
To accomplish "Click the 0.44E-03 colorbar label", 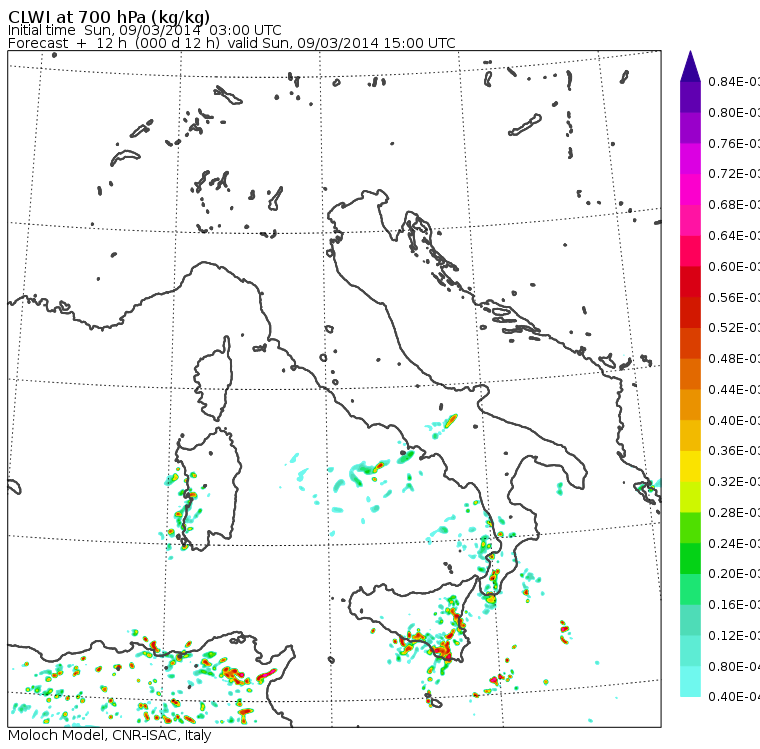I will click(734, 390).
